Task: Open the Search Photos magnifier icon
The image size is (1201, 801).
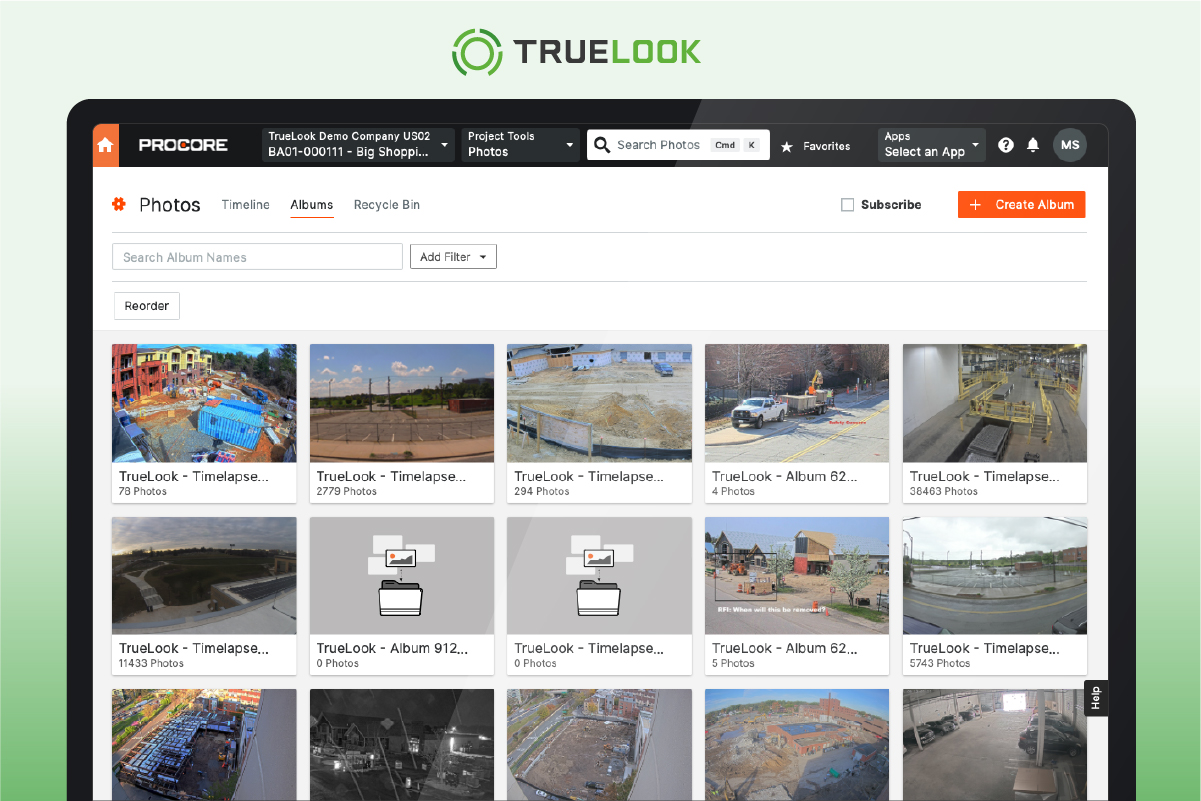Action: (601, 145)
